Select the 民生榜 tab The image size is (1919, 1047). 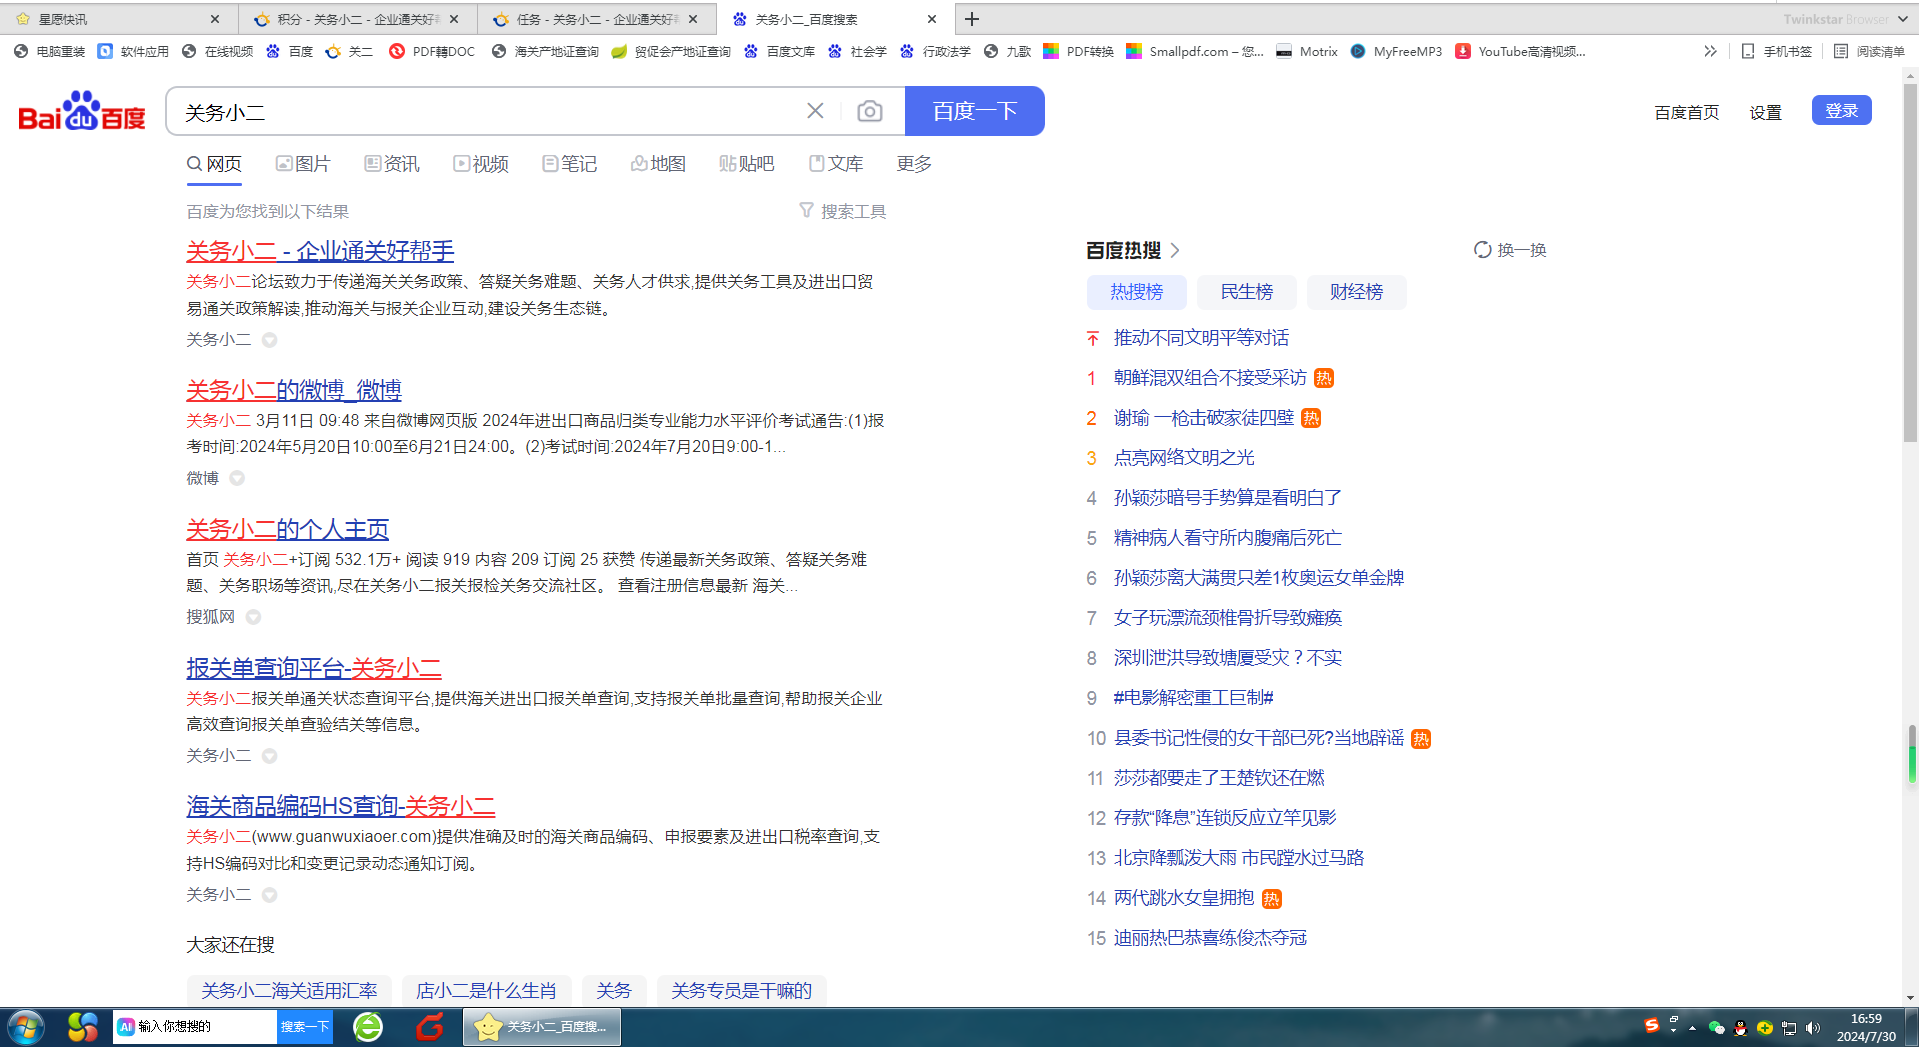(x=1247, y=292)
